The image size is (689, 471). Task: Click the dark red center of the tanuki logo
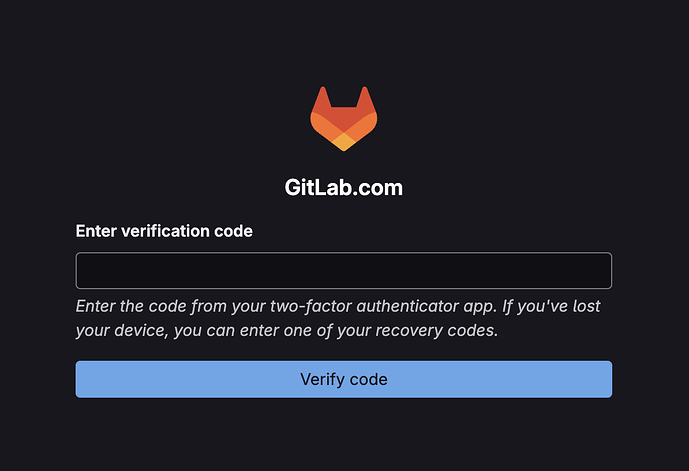pos(344,118)
